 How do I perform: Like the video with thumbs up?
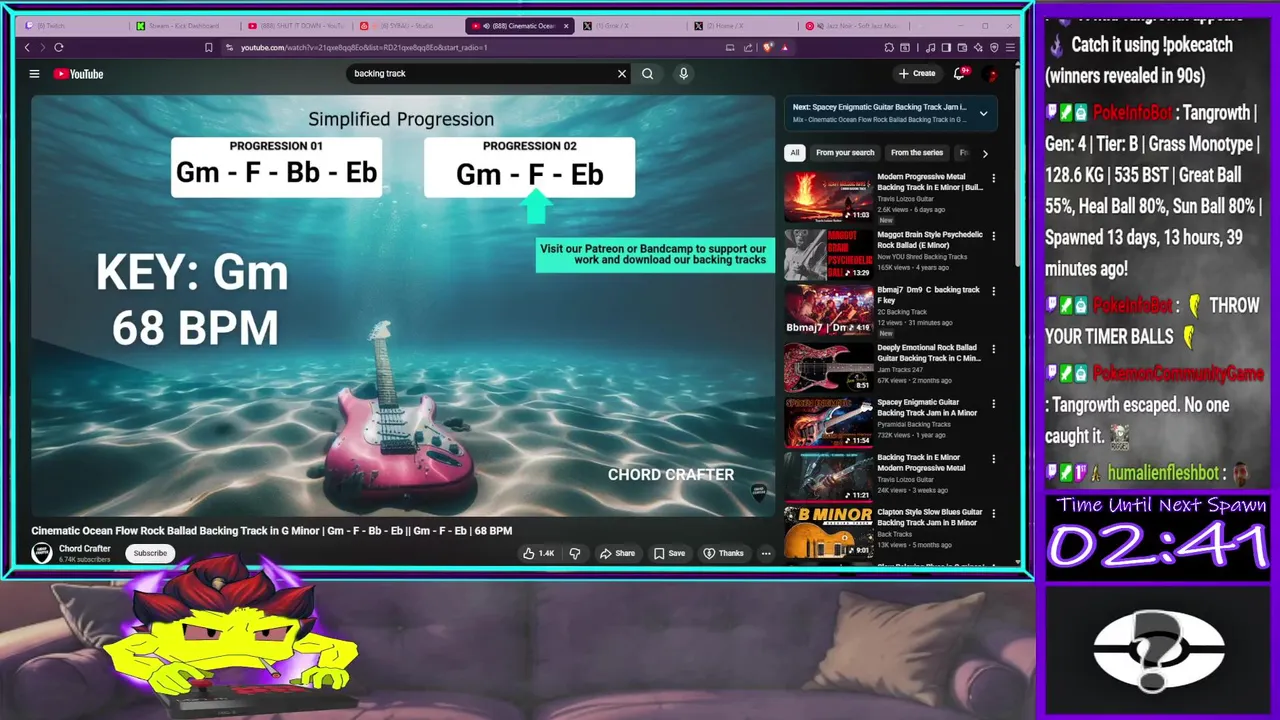point(538,553)
